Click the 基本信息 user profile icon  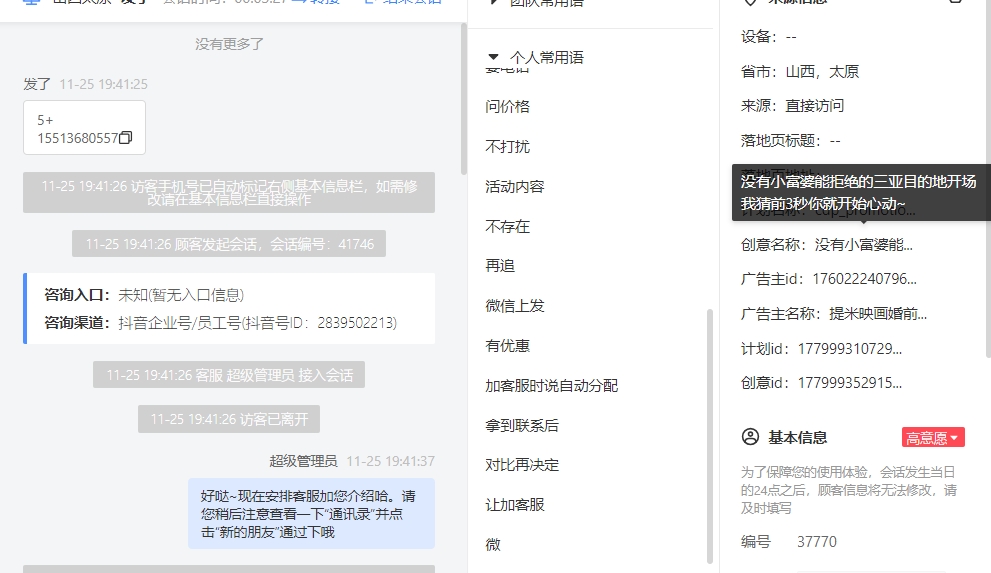pyautogui.click(x=750, y=437)
